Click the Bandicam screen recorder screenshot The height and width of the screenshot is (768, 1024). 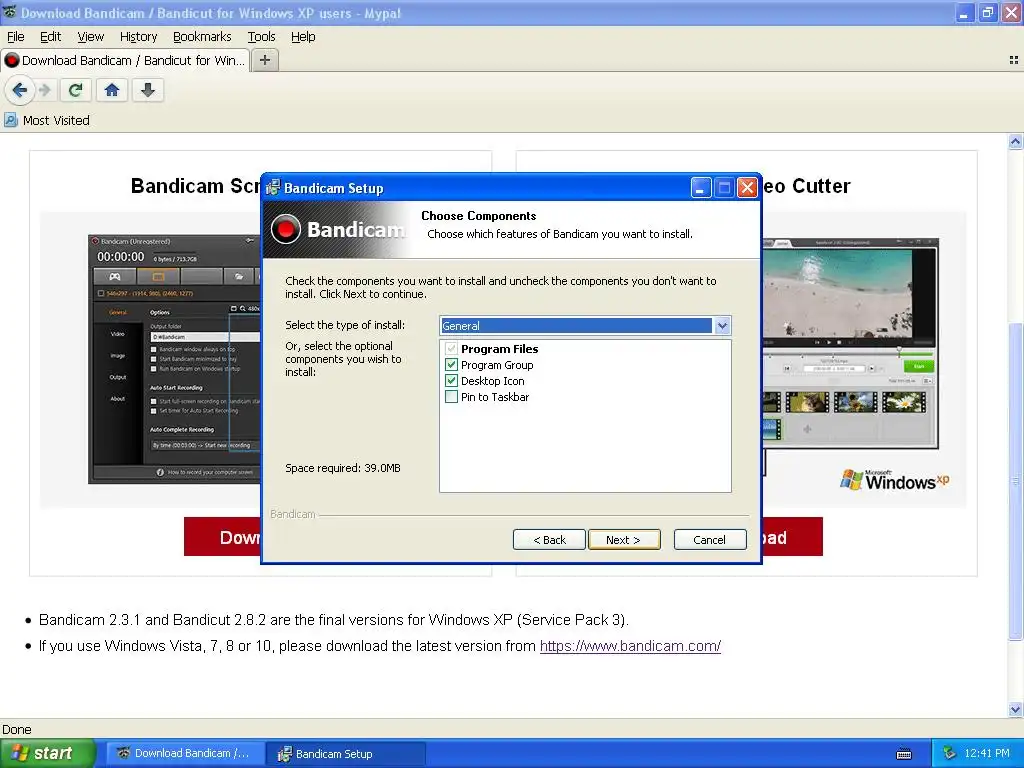point(174,359)
